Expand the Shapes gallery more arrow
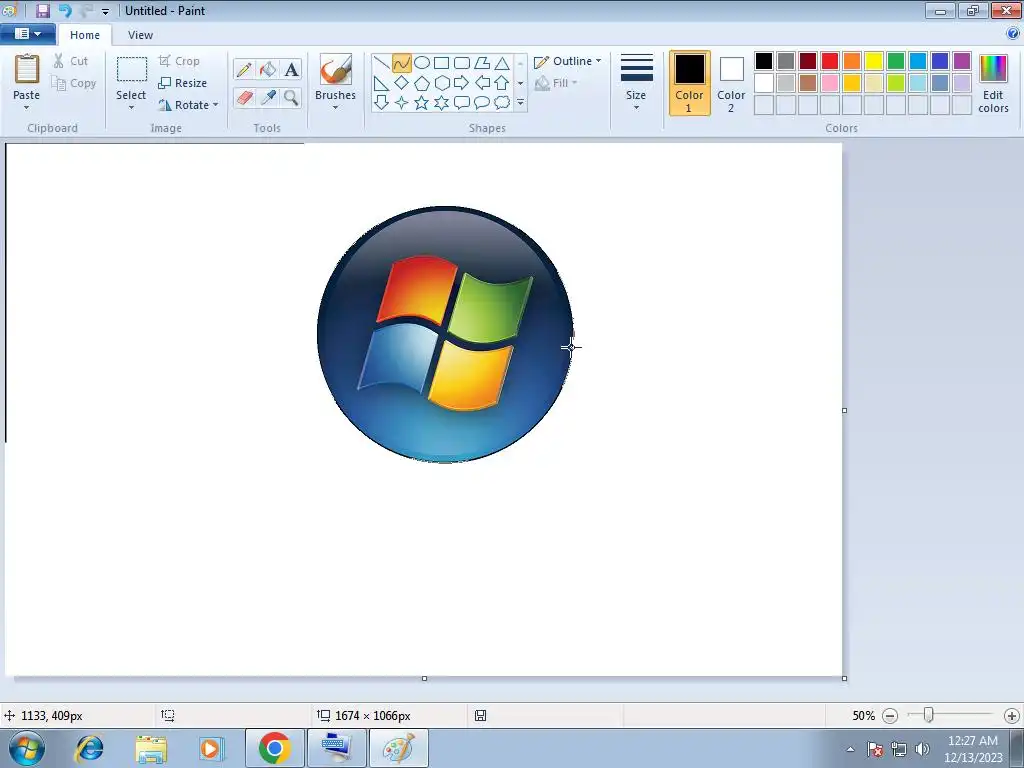This screenshot has height=768, width=1024. coord(520,103)
